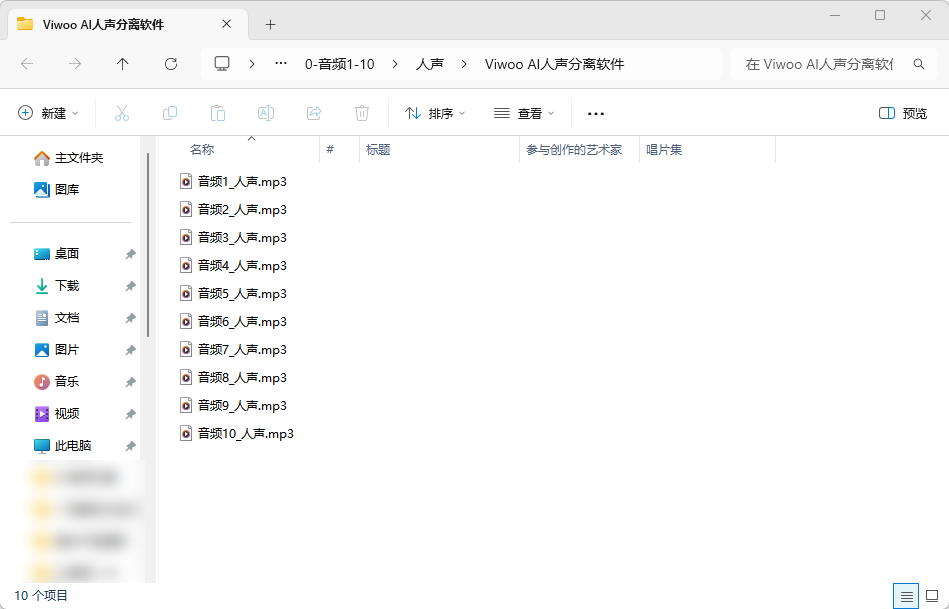The width and height of the screenshot is (949, 609).
Task: Open the 排序 sort dropdown
Action: click(435, 113)
